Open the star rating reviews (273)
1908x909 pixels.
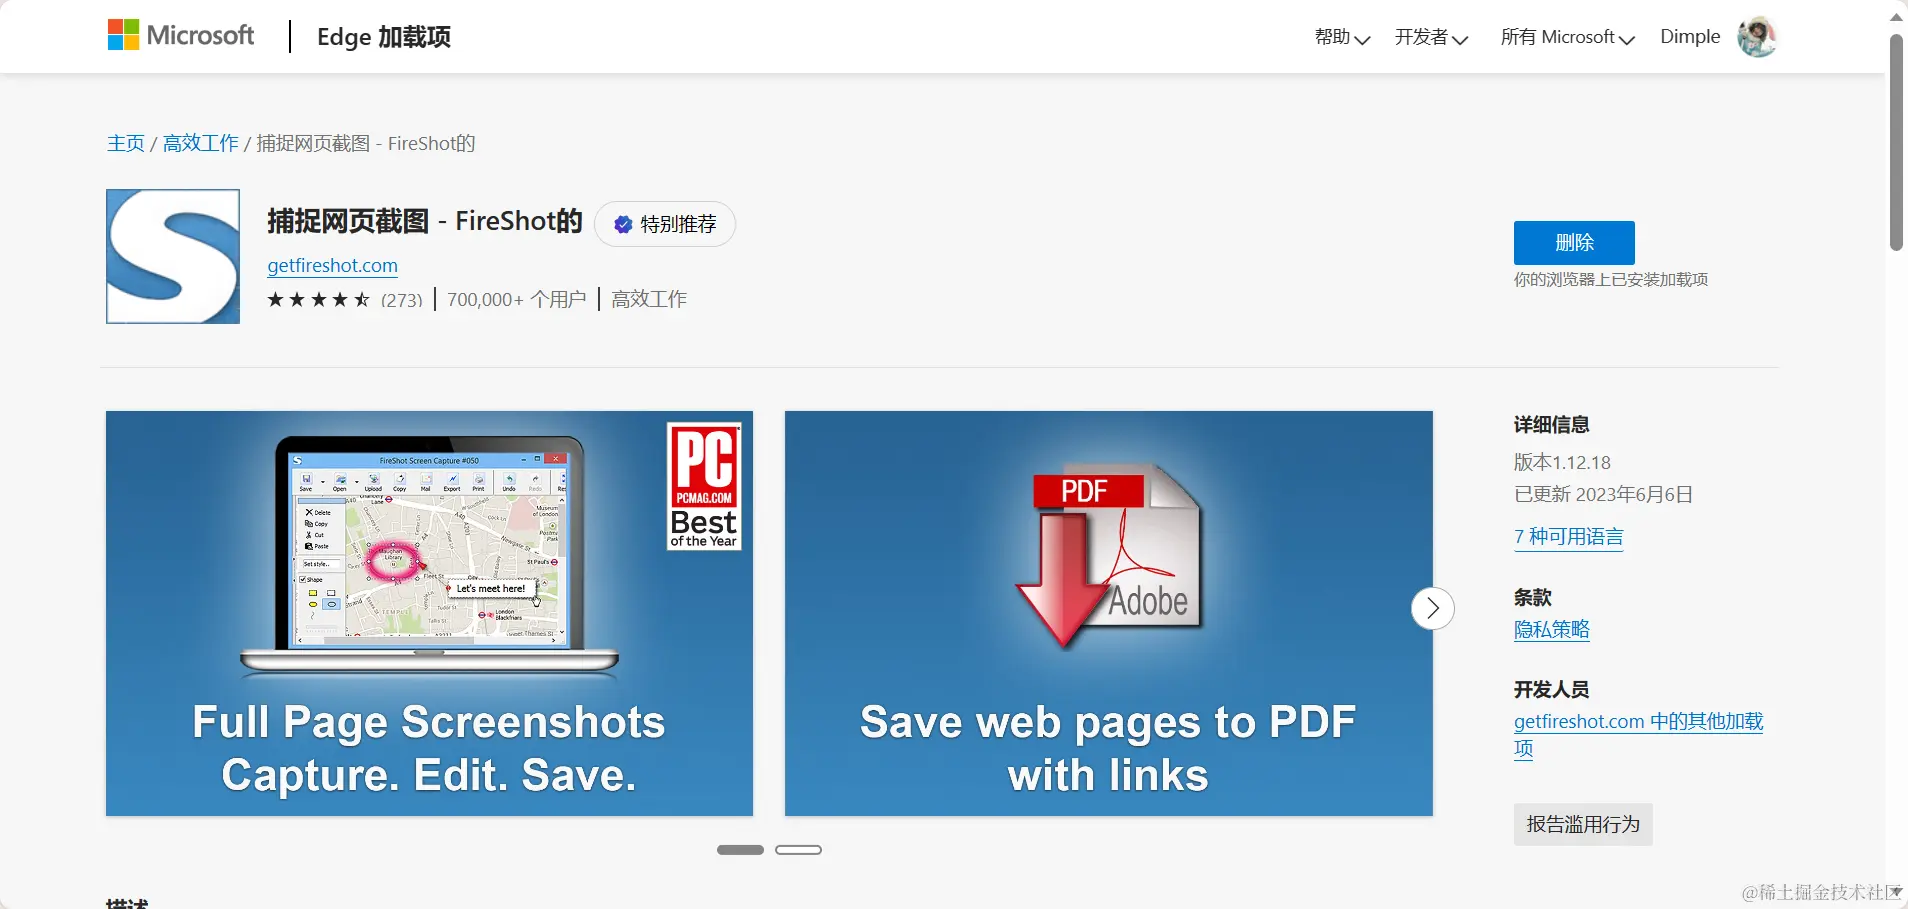pos(345,299)
